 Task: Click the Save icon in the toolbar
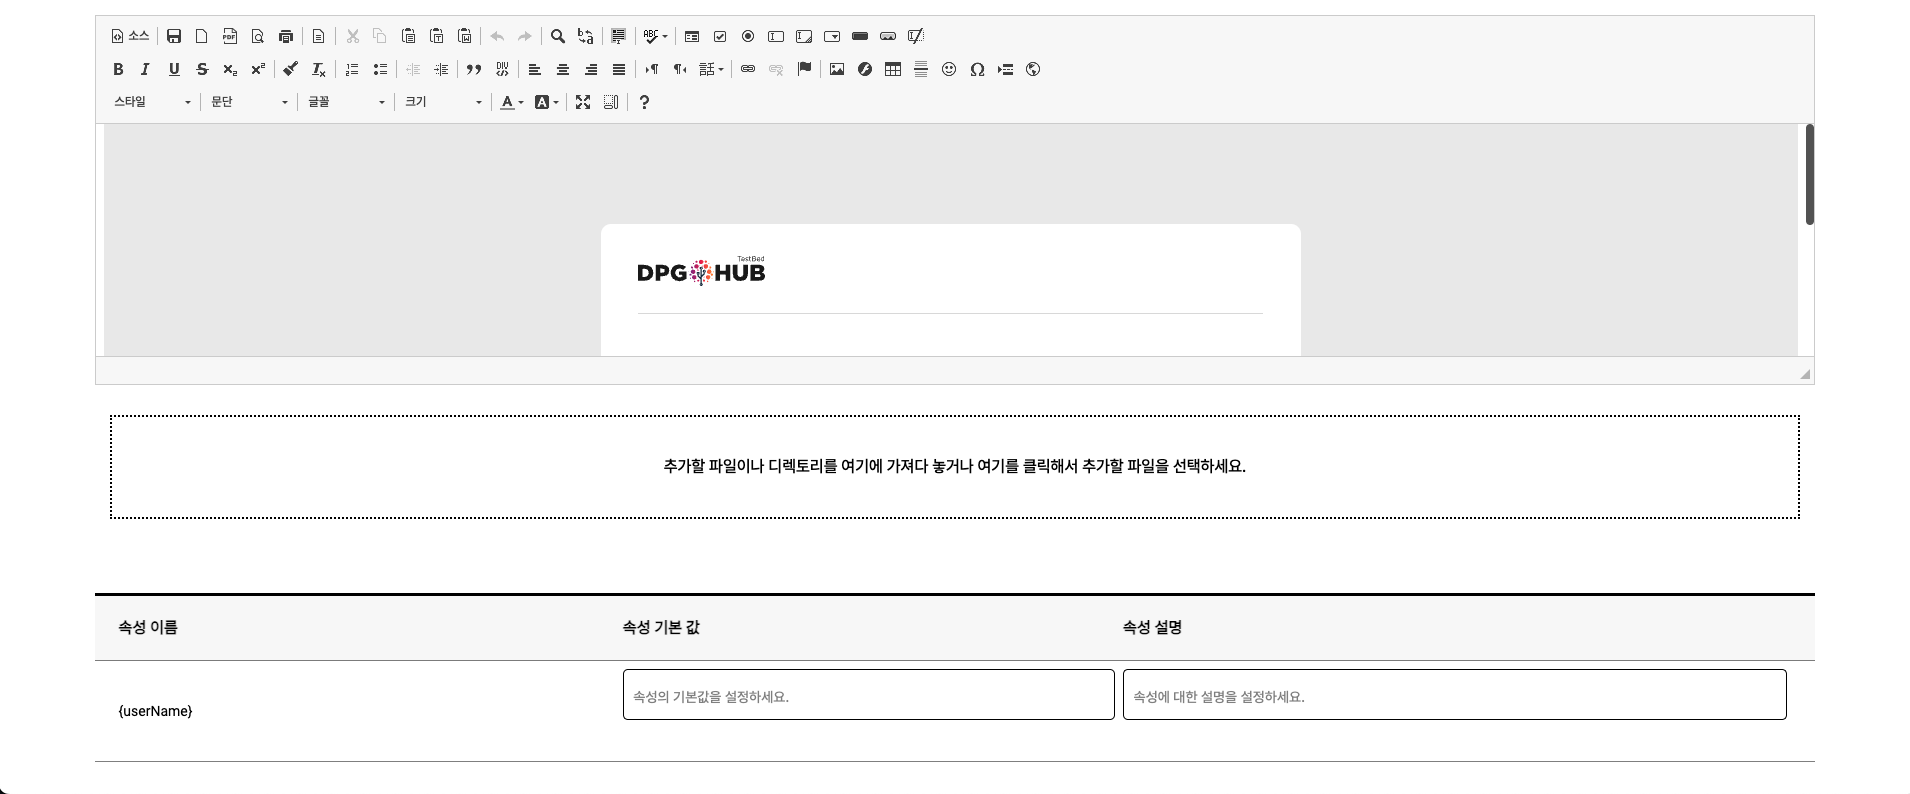click(x=174, y=36)
